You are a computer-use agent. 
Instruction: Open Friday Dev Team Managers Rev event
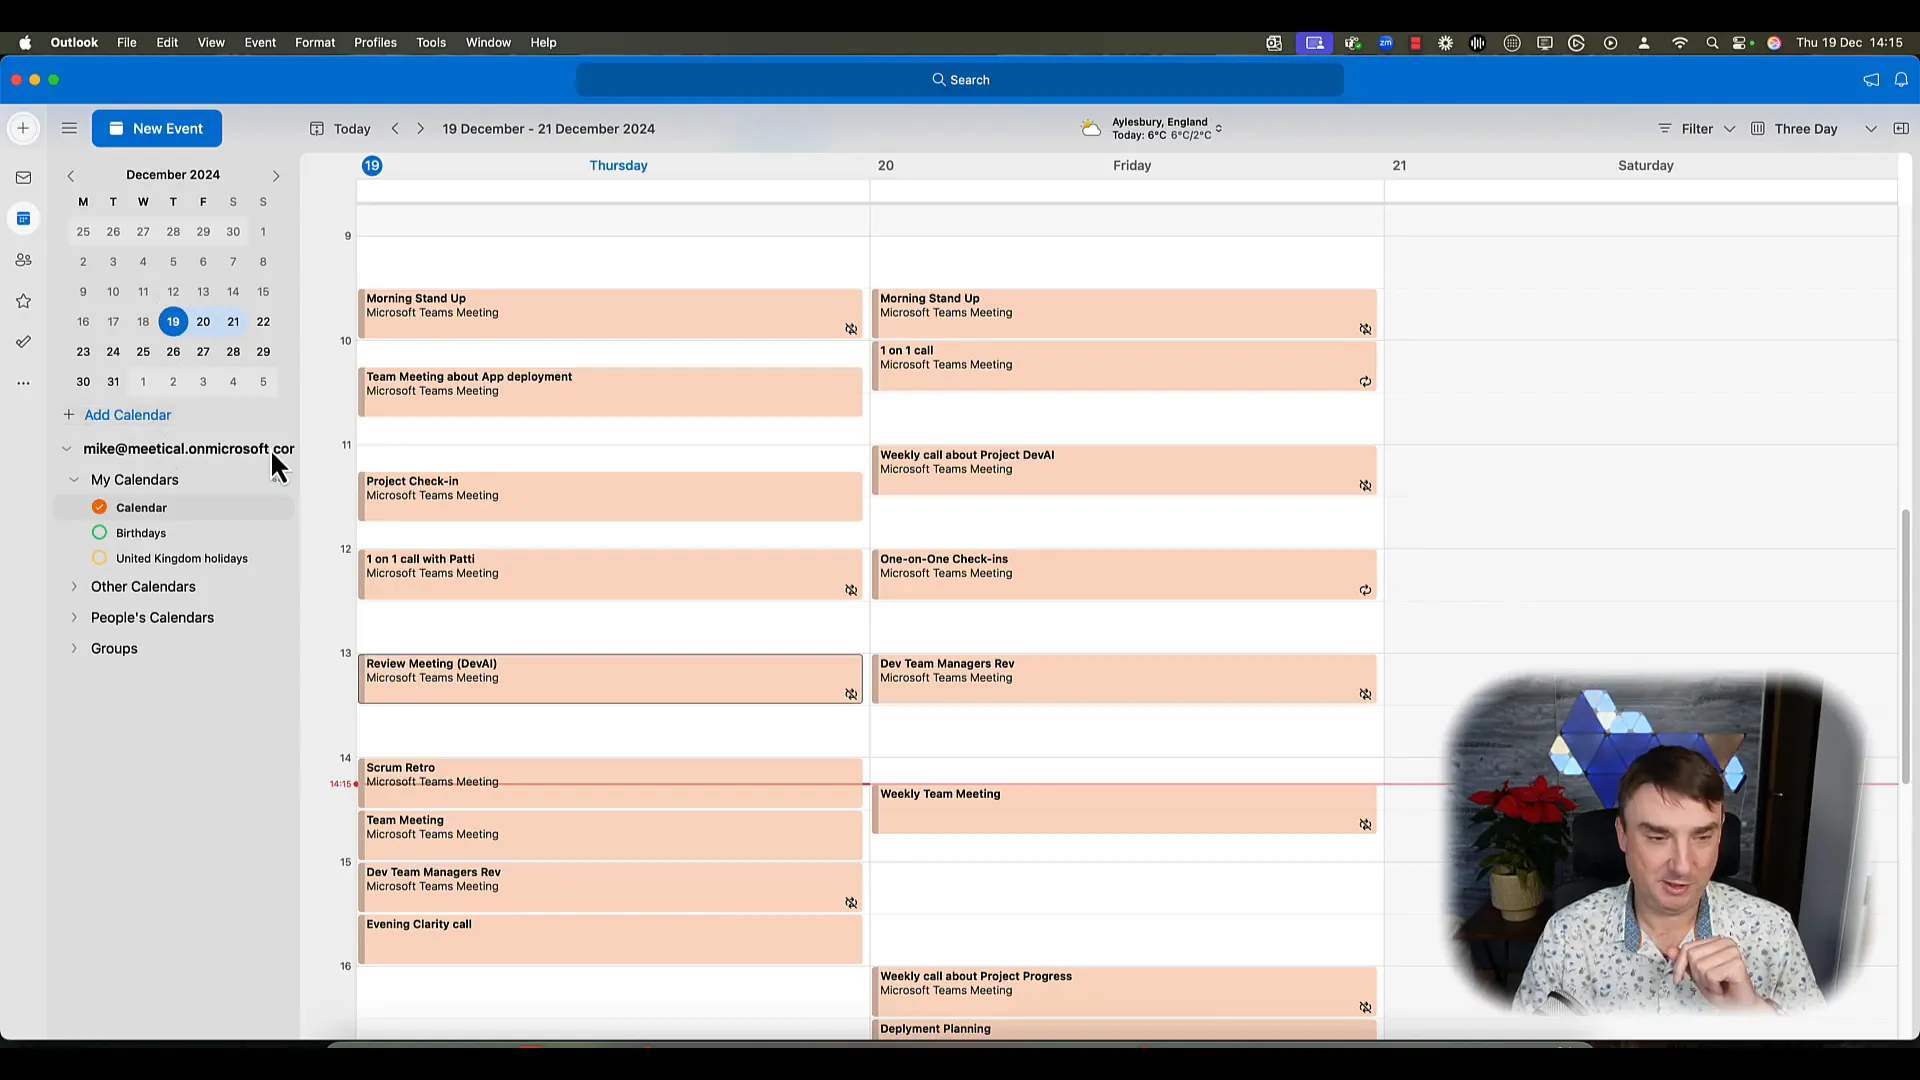click(x=1124, y=679)
